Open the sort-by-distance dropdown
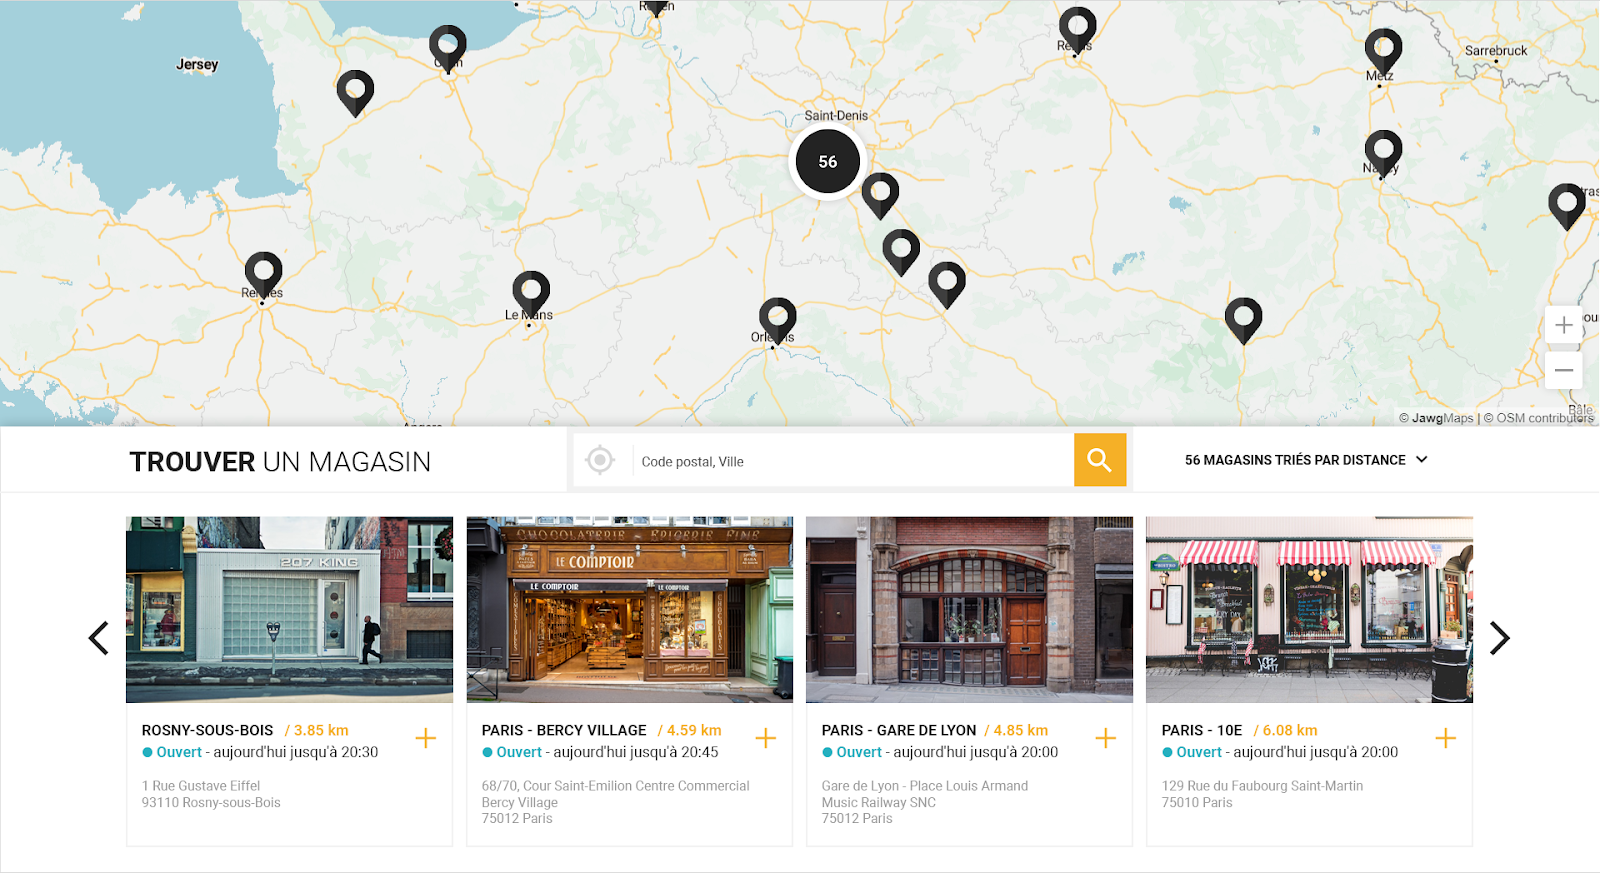 (1306, 460)
